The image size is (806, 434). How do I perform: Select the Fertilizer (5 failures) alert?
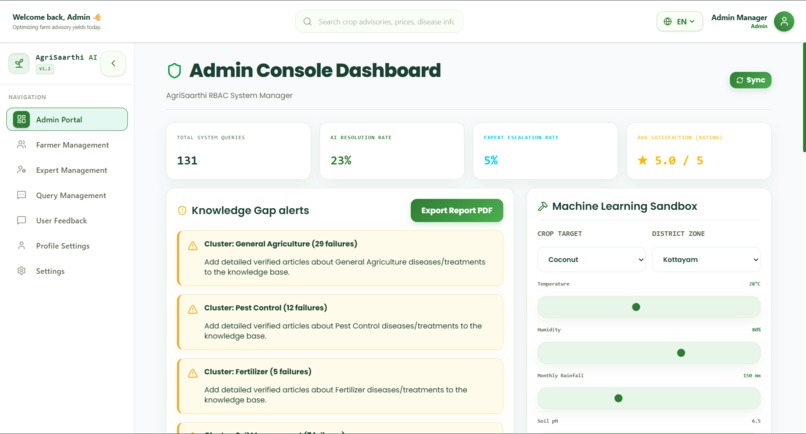click(x=340, y=386)
